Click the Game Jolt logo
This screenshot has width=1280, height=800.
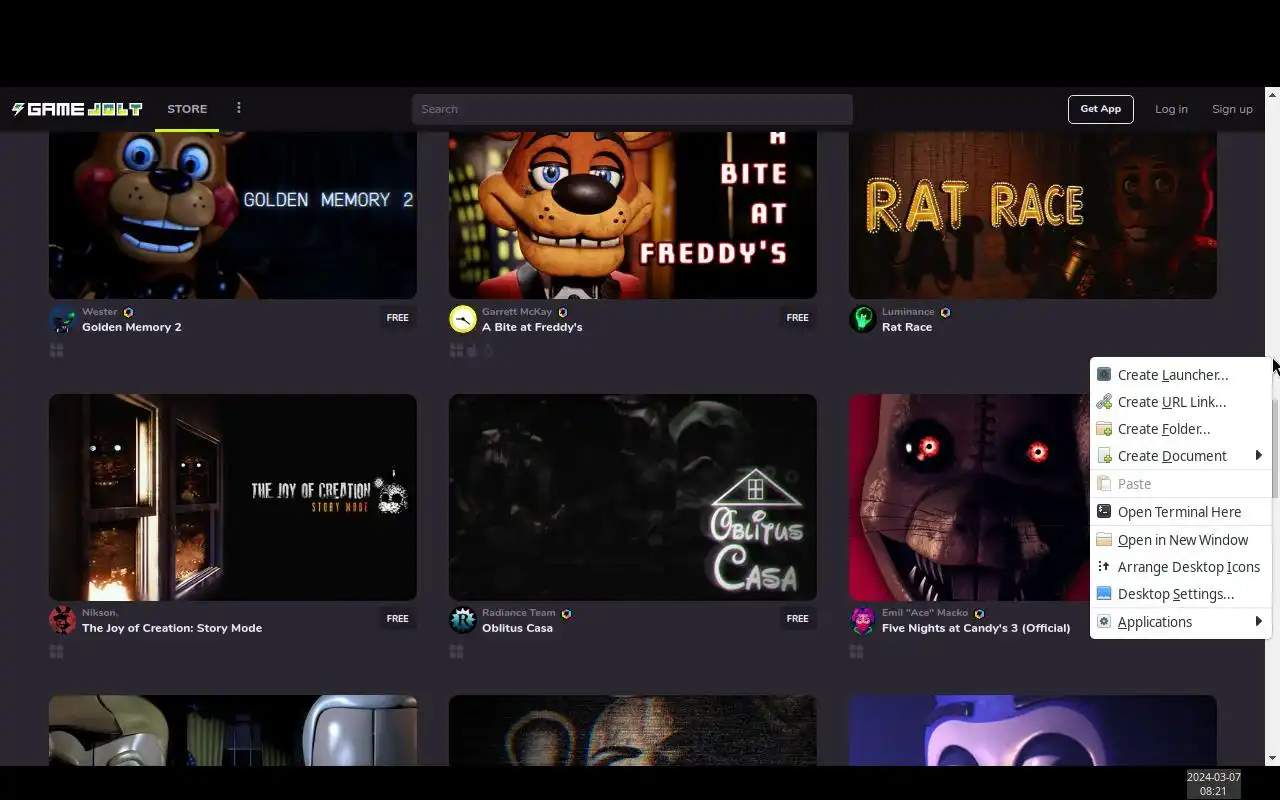(x=77, y=109)
